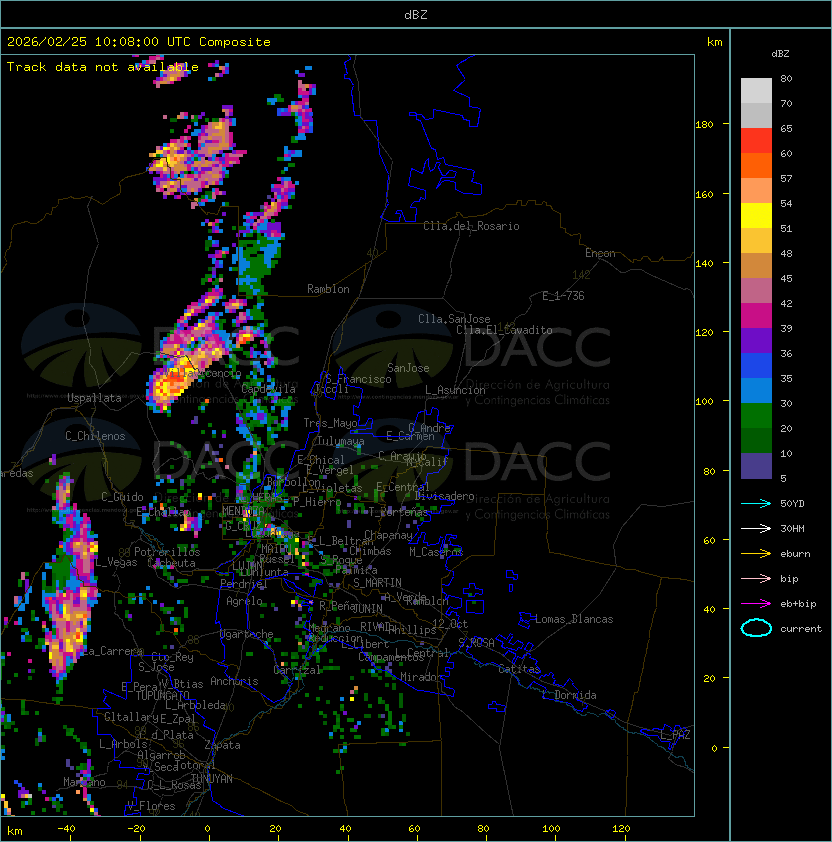Click the 'km' unit label at top right
This screenshot has width=832, height=842.
[714, 42]
